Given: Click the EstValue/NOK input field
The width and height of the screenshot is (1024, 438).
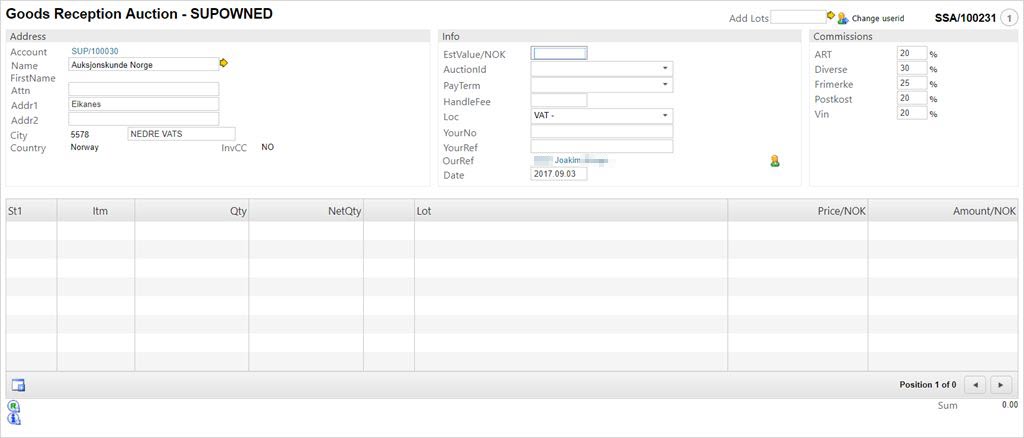Looking at the screenshot, I should (x=559, y=54).
